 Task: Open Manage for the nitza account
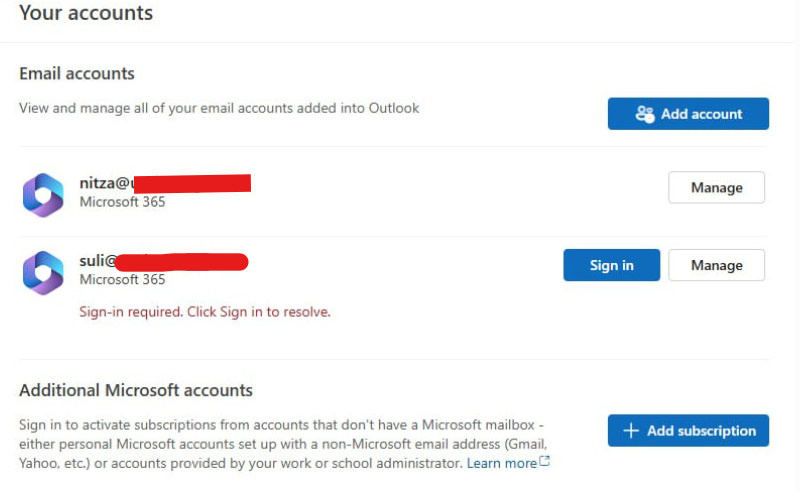[716, 187]
